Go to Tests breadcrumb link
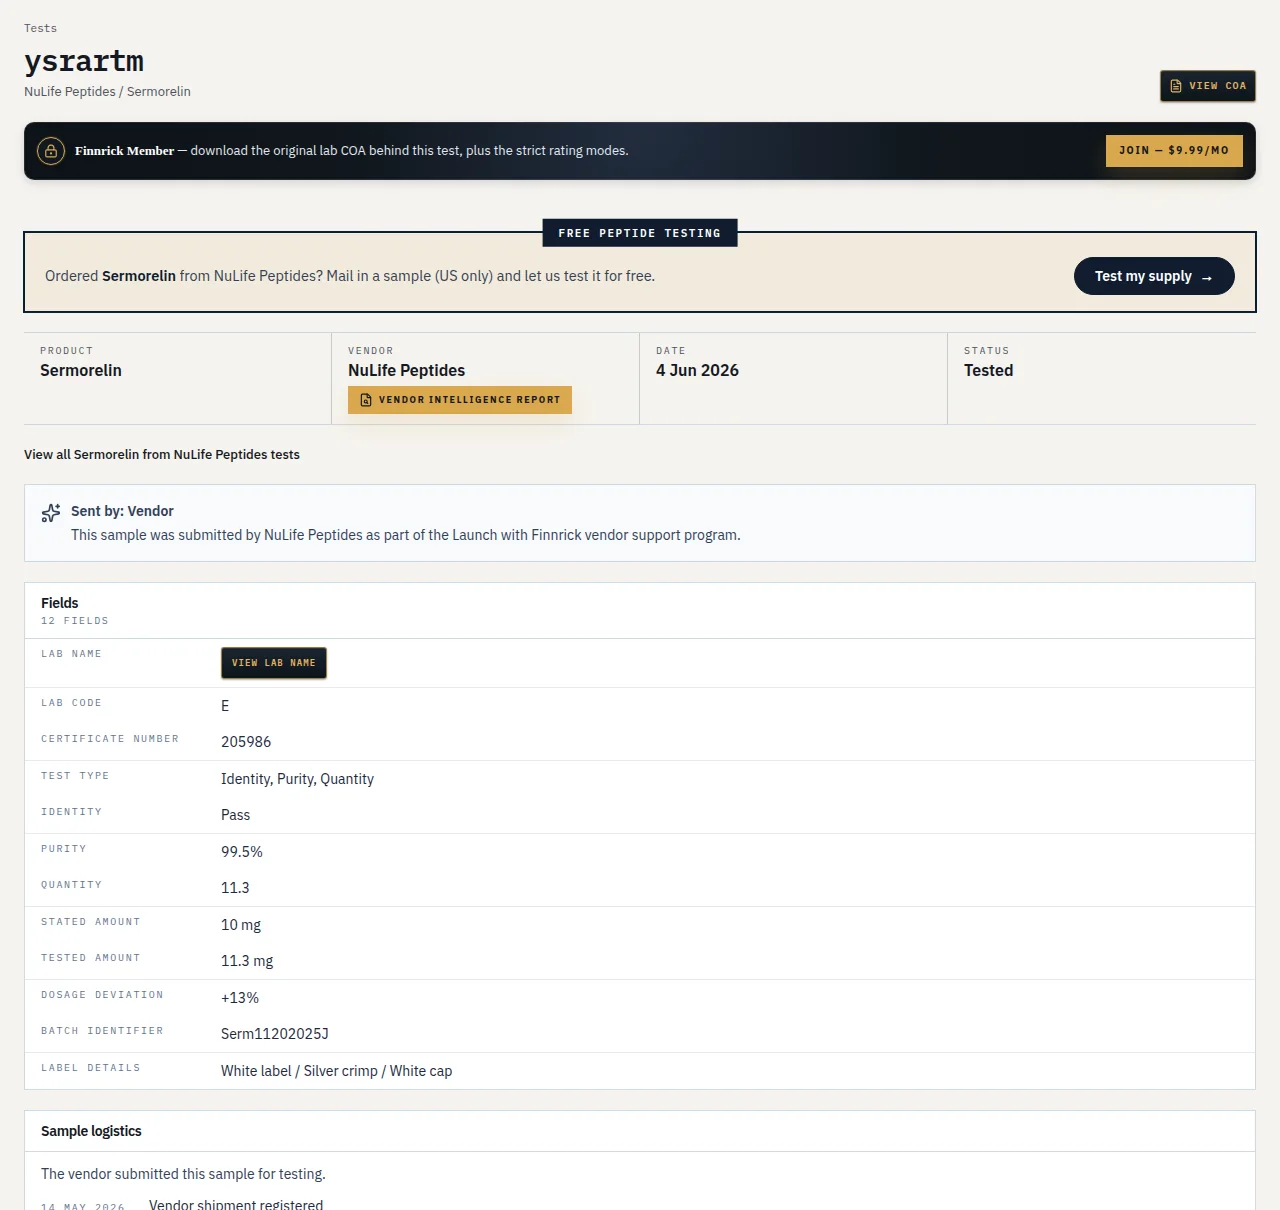Image resolution: width=1280 pixels, height=1210 pixels. (x=41, y=28)
